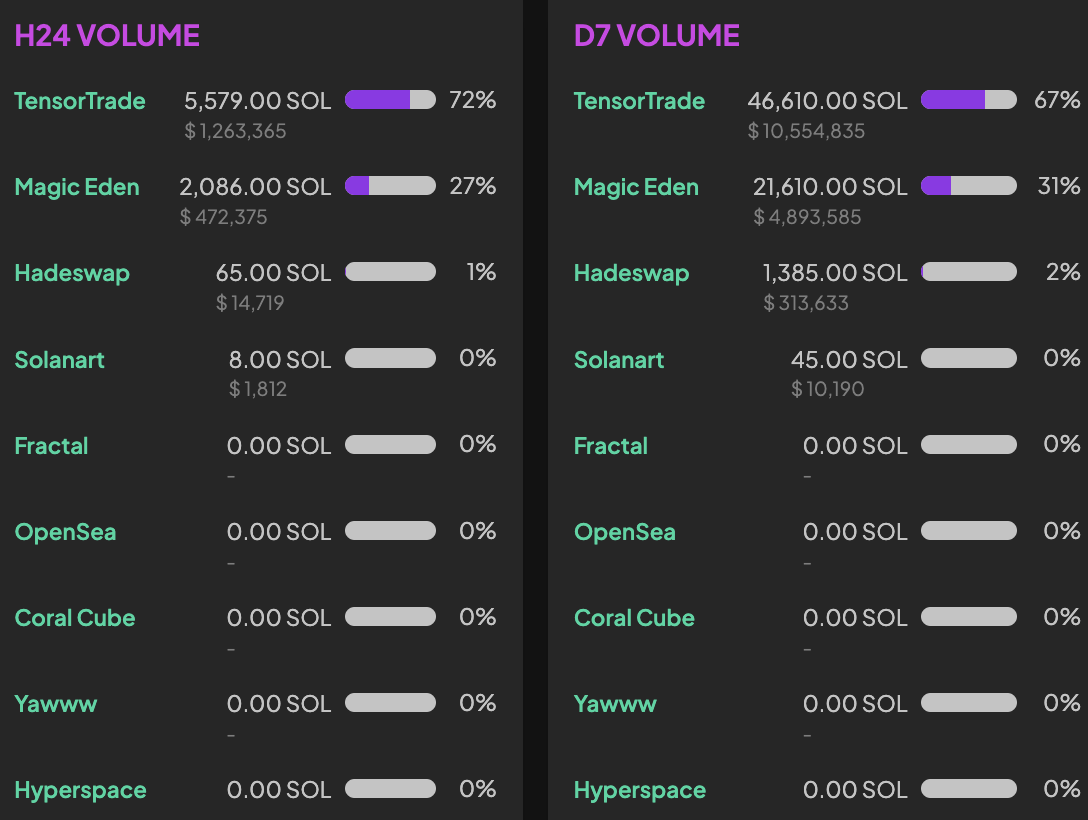Screen dimensions: 1088x820
Task: Click the D7 VOLUME heading
Action: point(657,36)
